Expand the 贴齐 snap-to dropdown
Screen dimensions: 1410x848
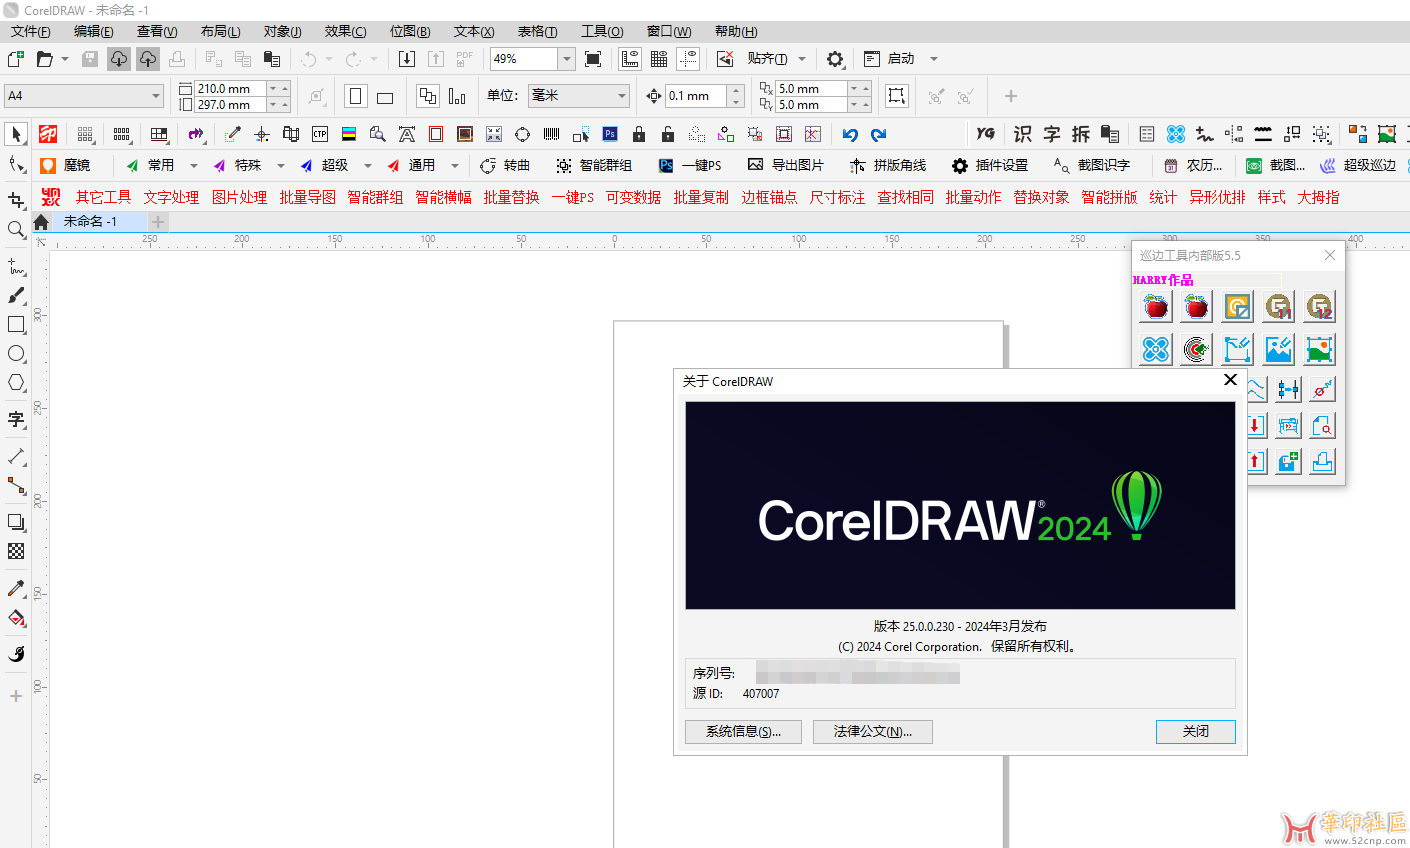point(802,59)
